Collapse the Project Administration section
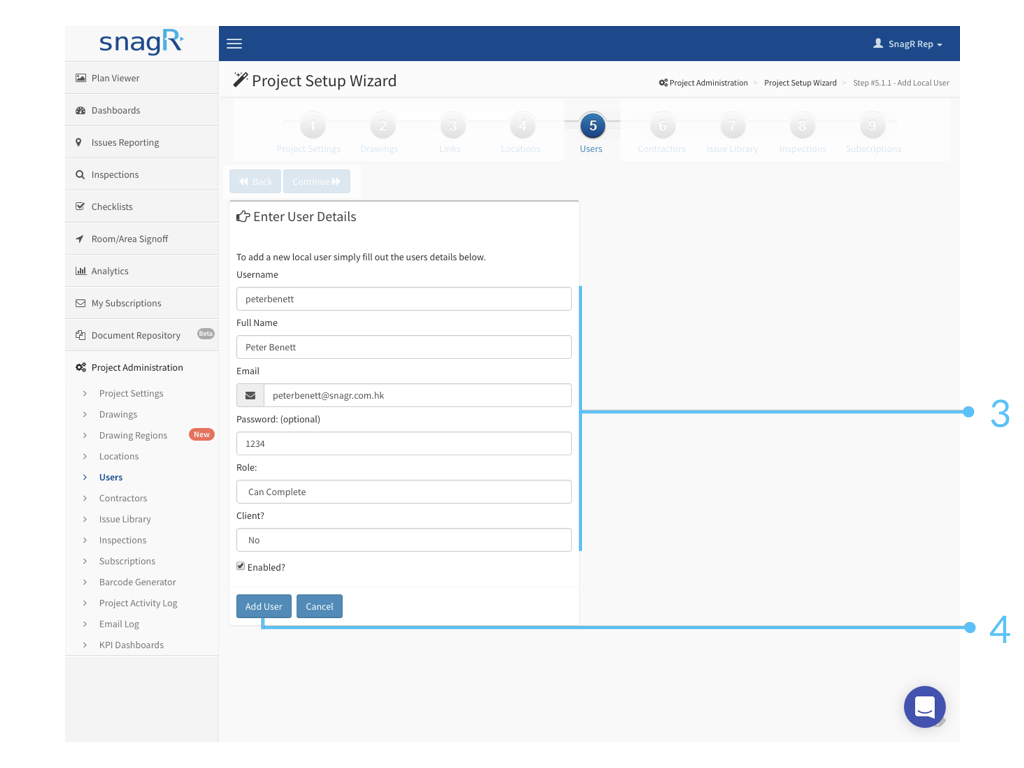Screen dimensions: 1024x768 click(142, 368)
